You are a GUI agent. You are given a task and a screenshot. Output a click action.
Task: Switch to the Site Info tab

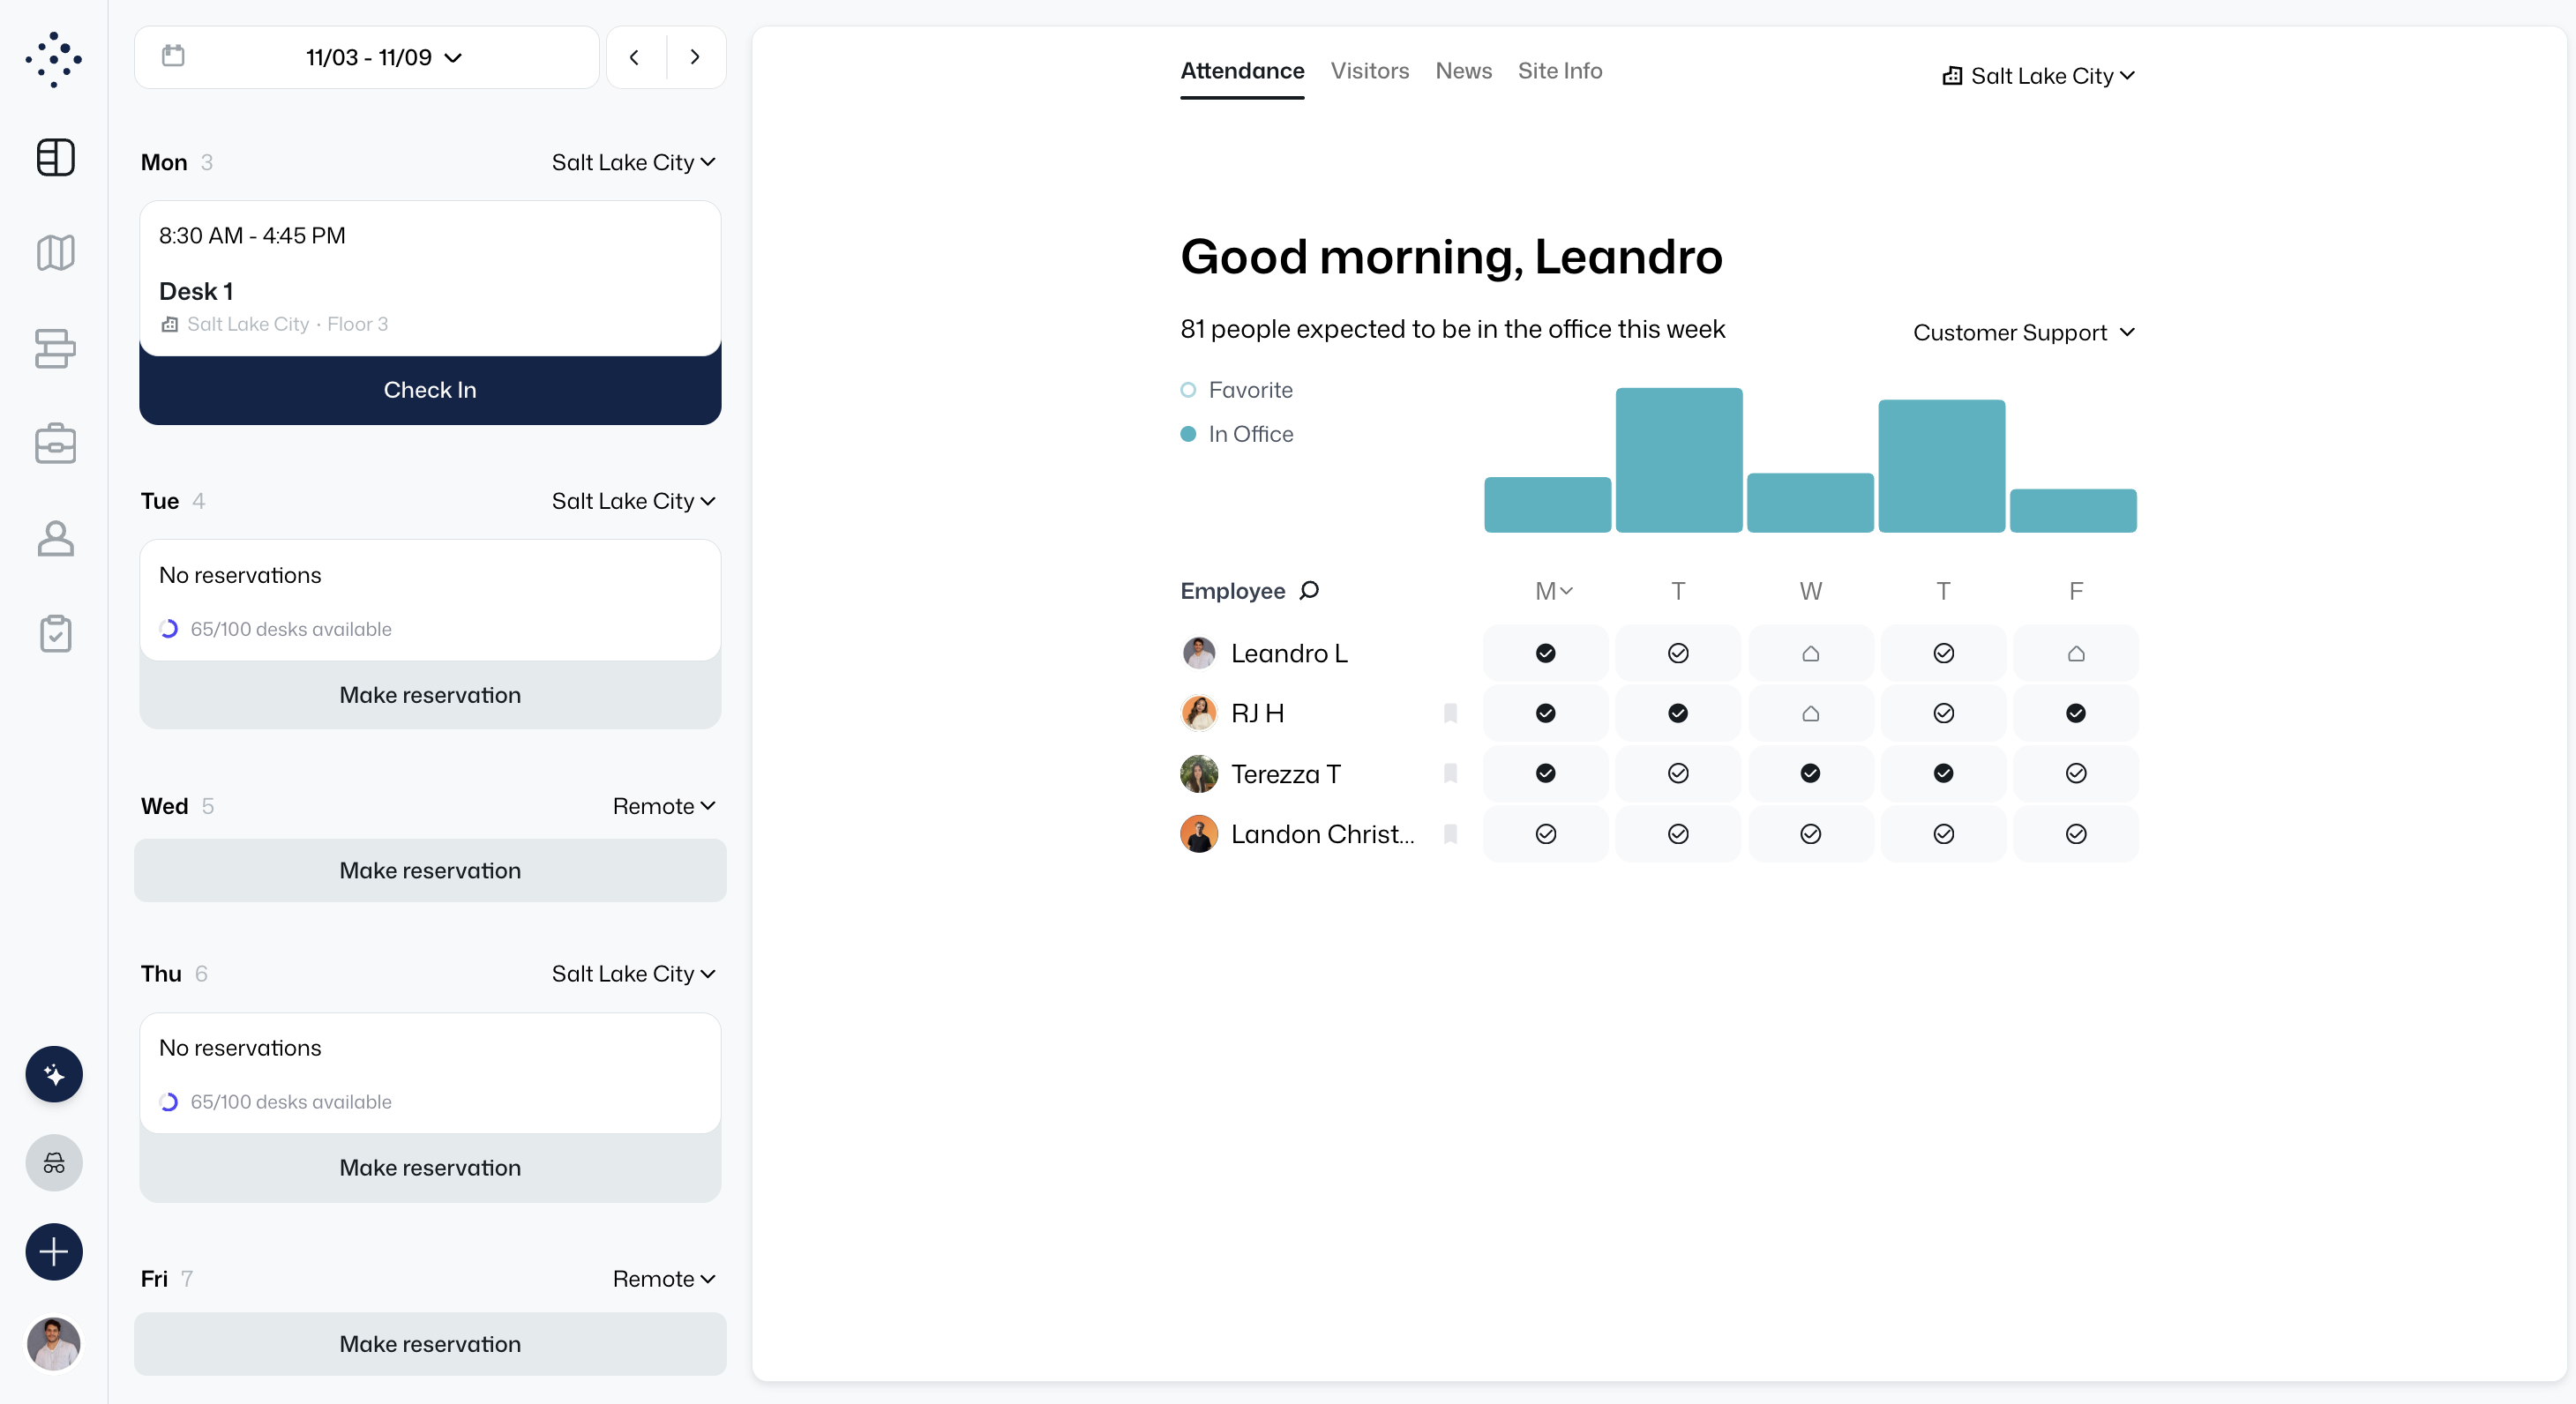pos(1559,71)
